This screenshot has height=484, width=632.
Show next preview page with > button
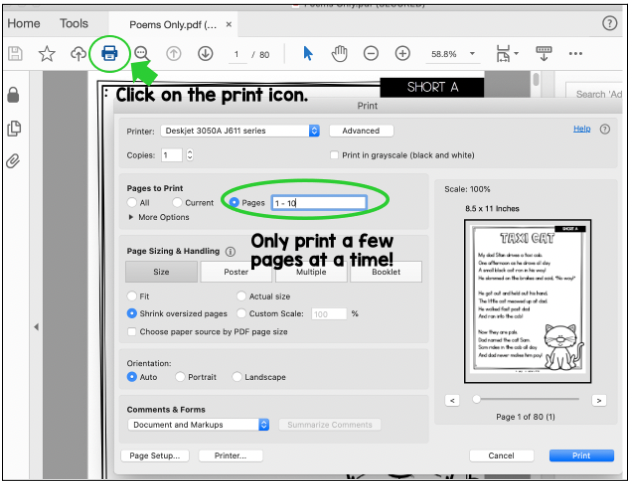coord(599,401)
